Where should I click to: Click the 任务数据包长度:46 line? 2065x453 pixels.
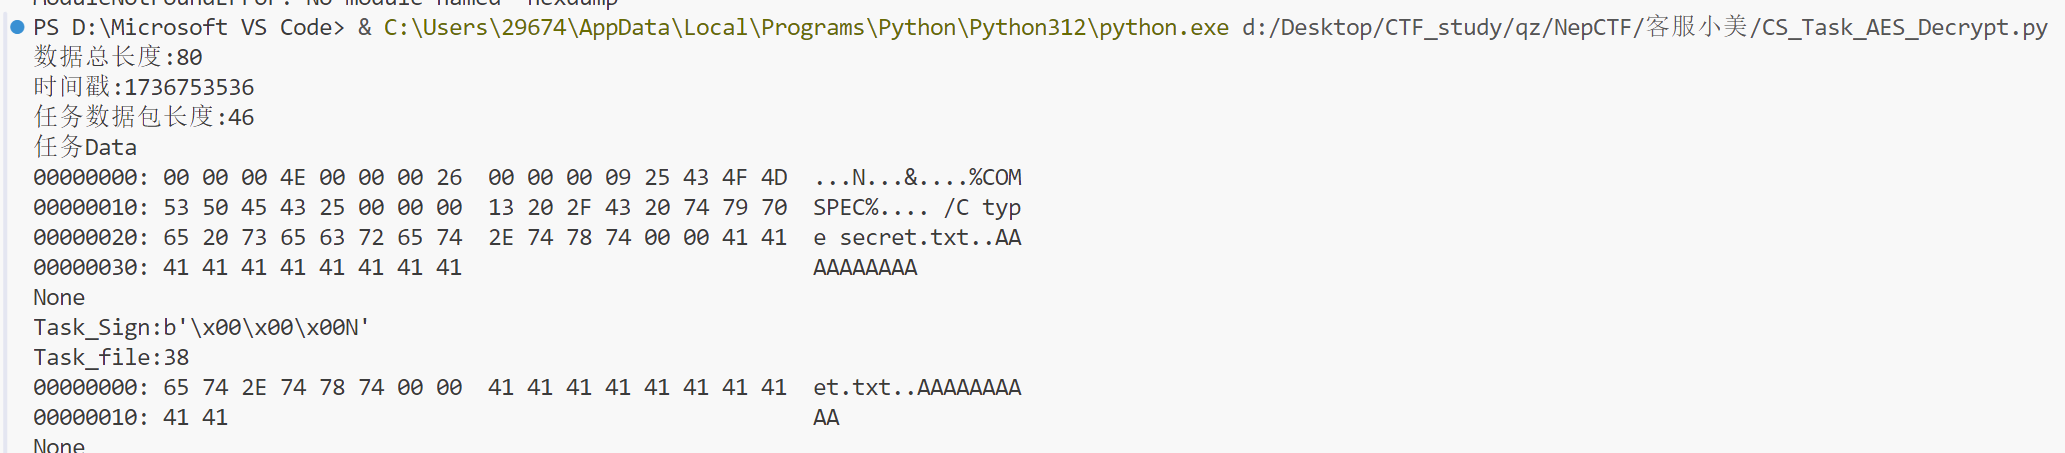144,117
